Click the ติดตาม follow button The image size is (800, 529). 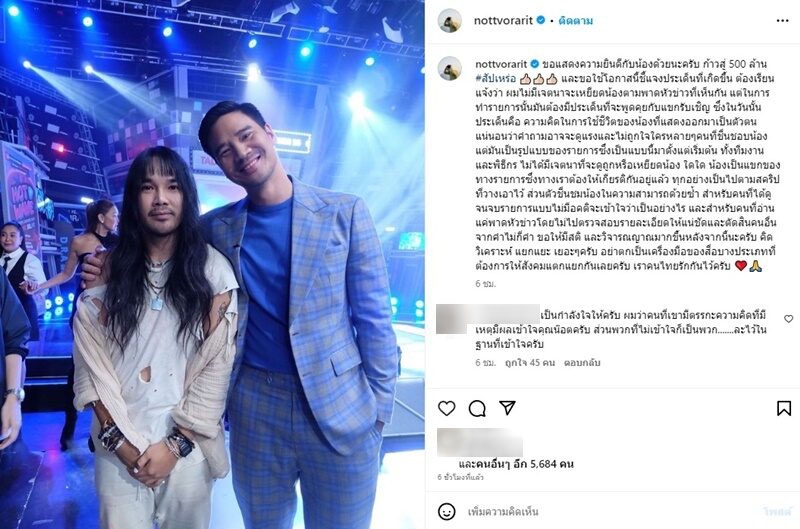click(576, 21)
